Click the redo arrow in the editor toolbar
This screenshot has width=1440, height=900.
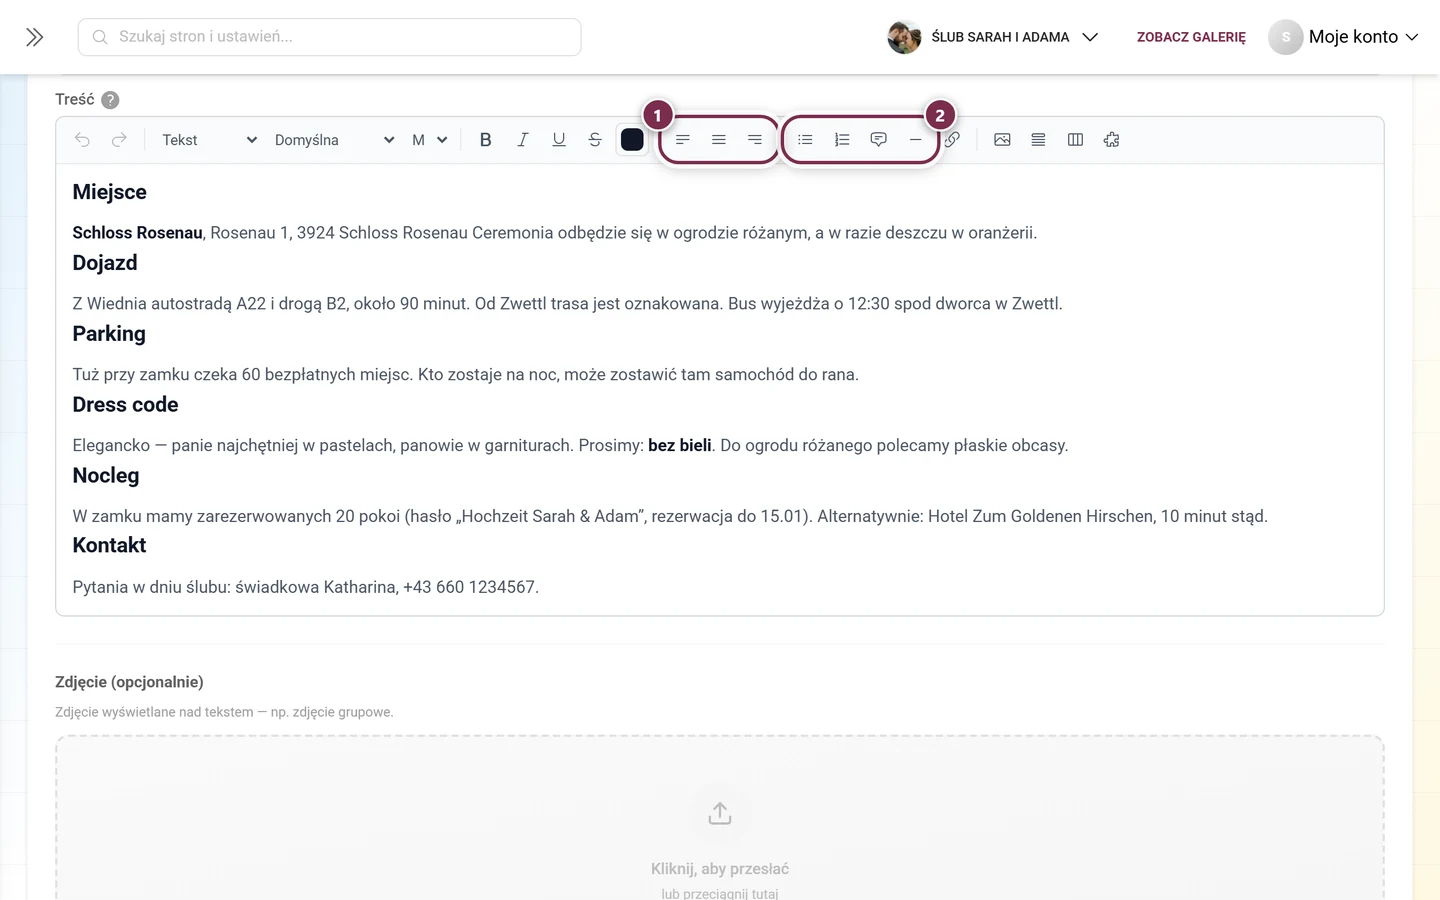pyautogui.click(x=119, y=140)
